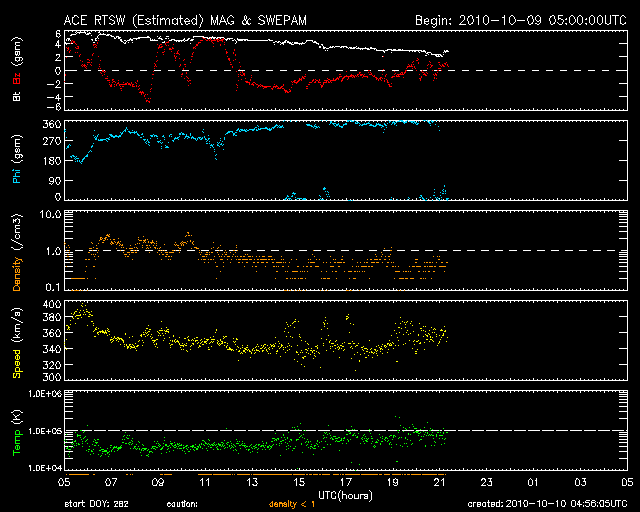
Task: Click the red 'Bz' axis label
Action: point(17,78)
